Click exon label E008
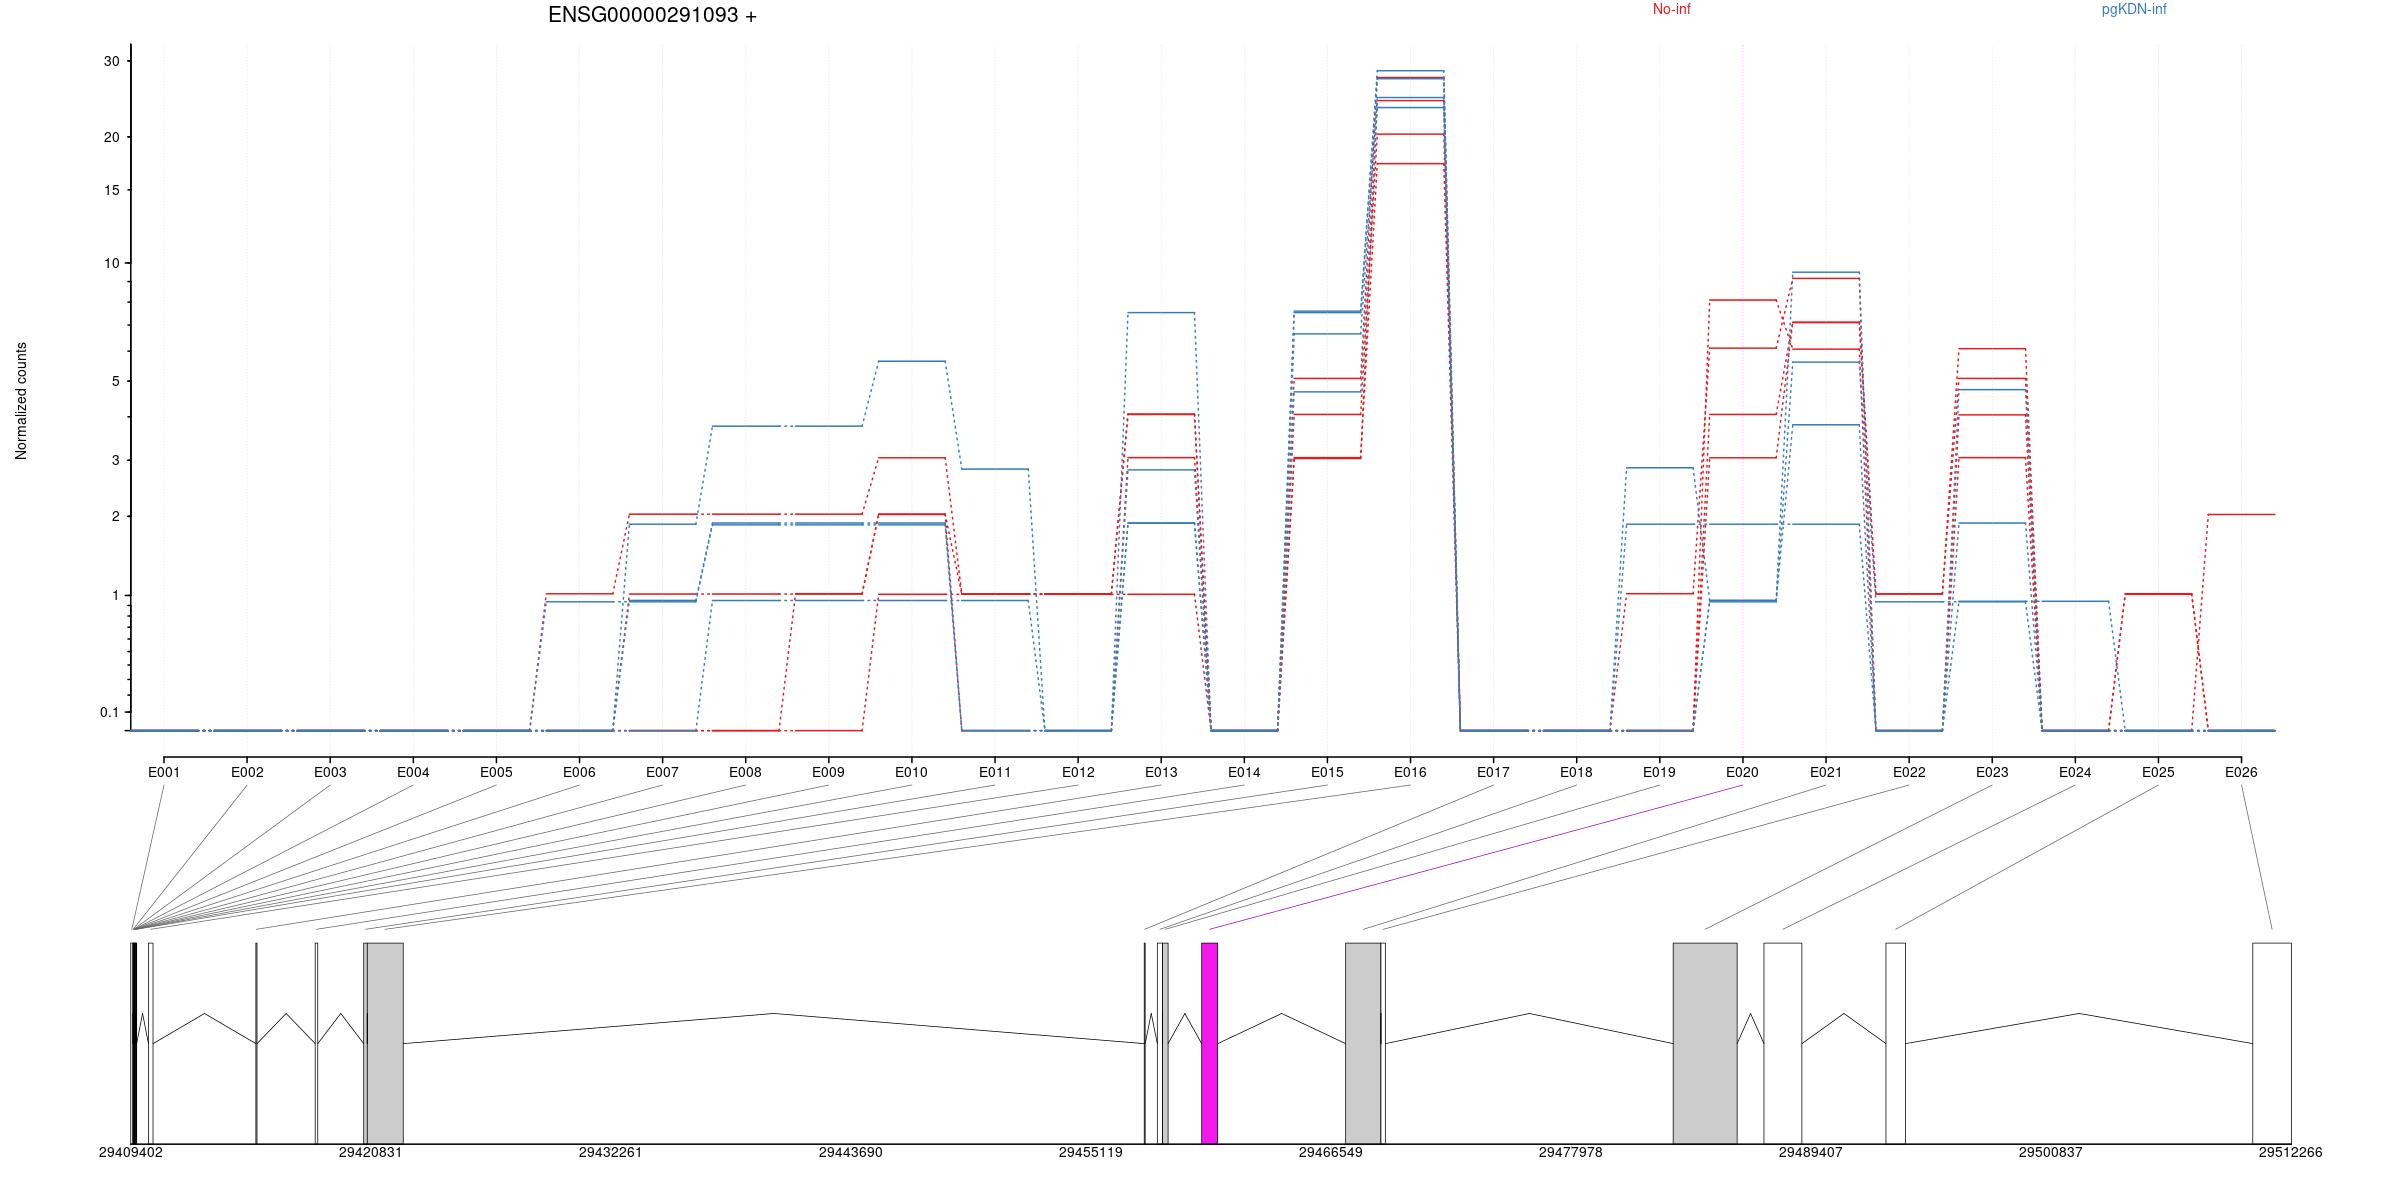 click(x=745, y=772)
